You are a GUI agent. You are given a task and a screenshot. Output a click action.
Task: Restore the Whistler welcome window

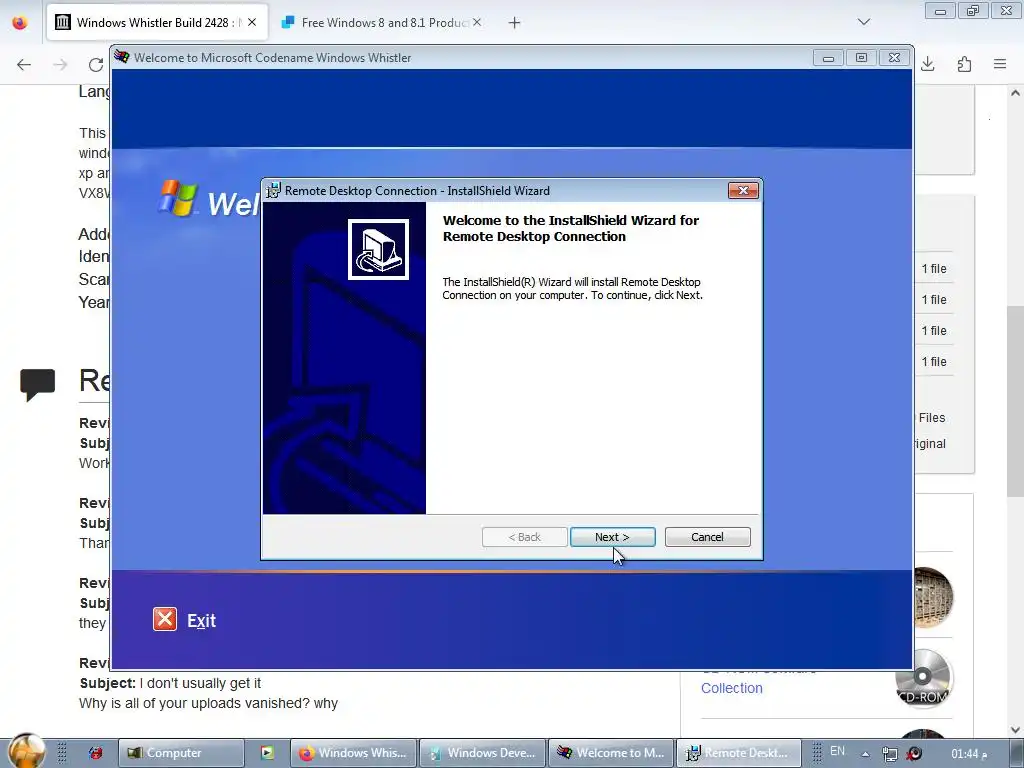pyautogui.click(x=861, y=57)
